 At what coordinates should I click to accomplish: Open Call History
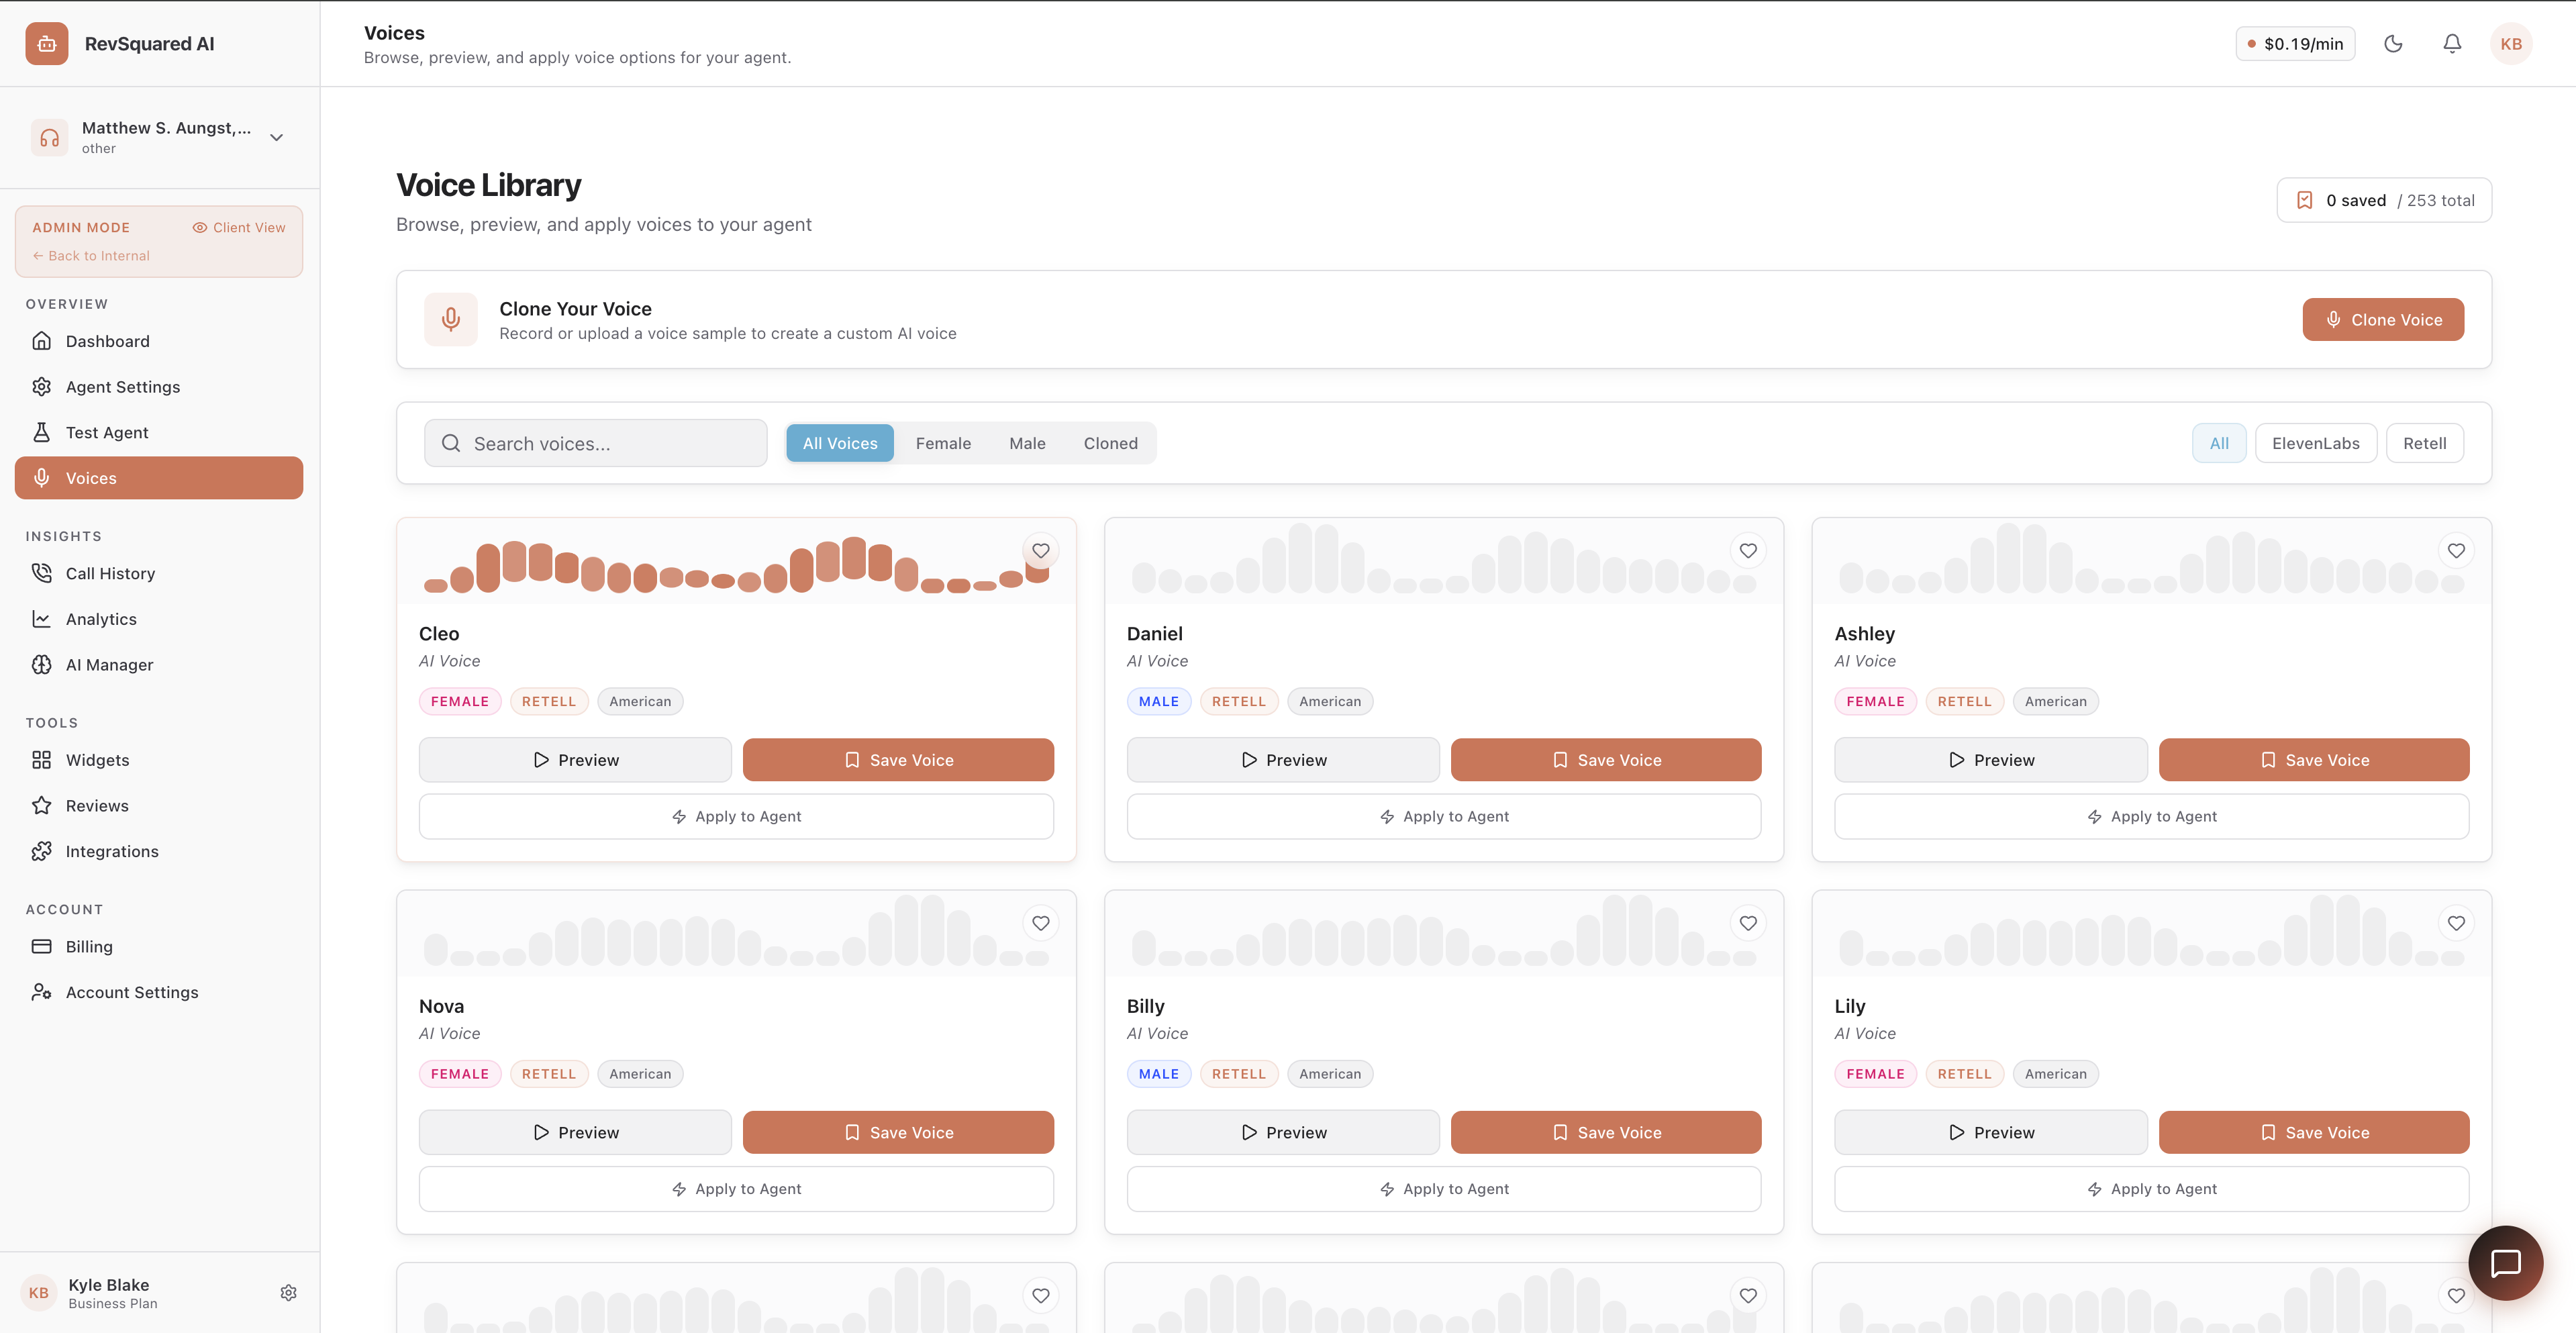pyautogui.click(x=159, y=573)
